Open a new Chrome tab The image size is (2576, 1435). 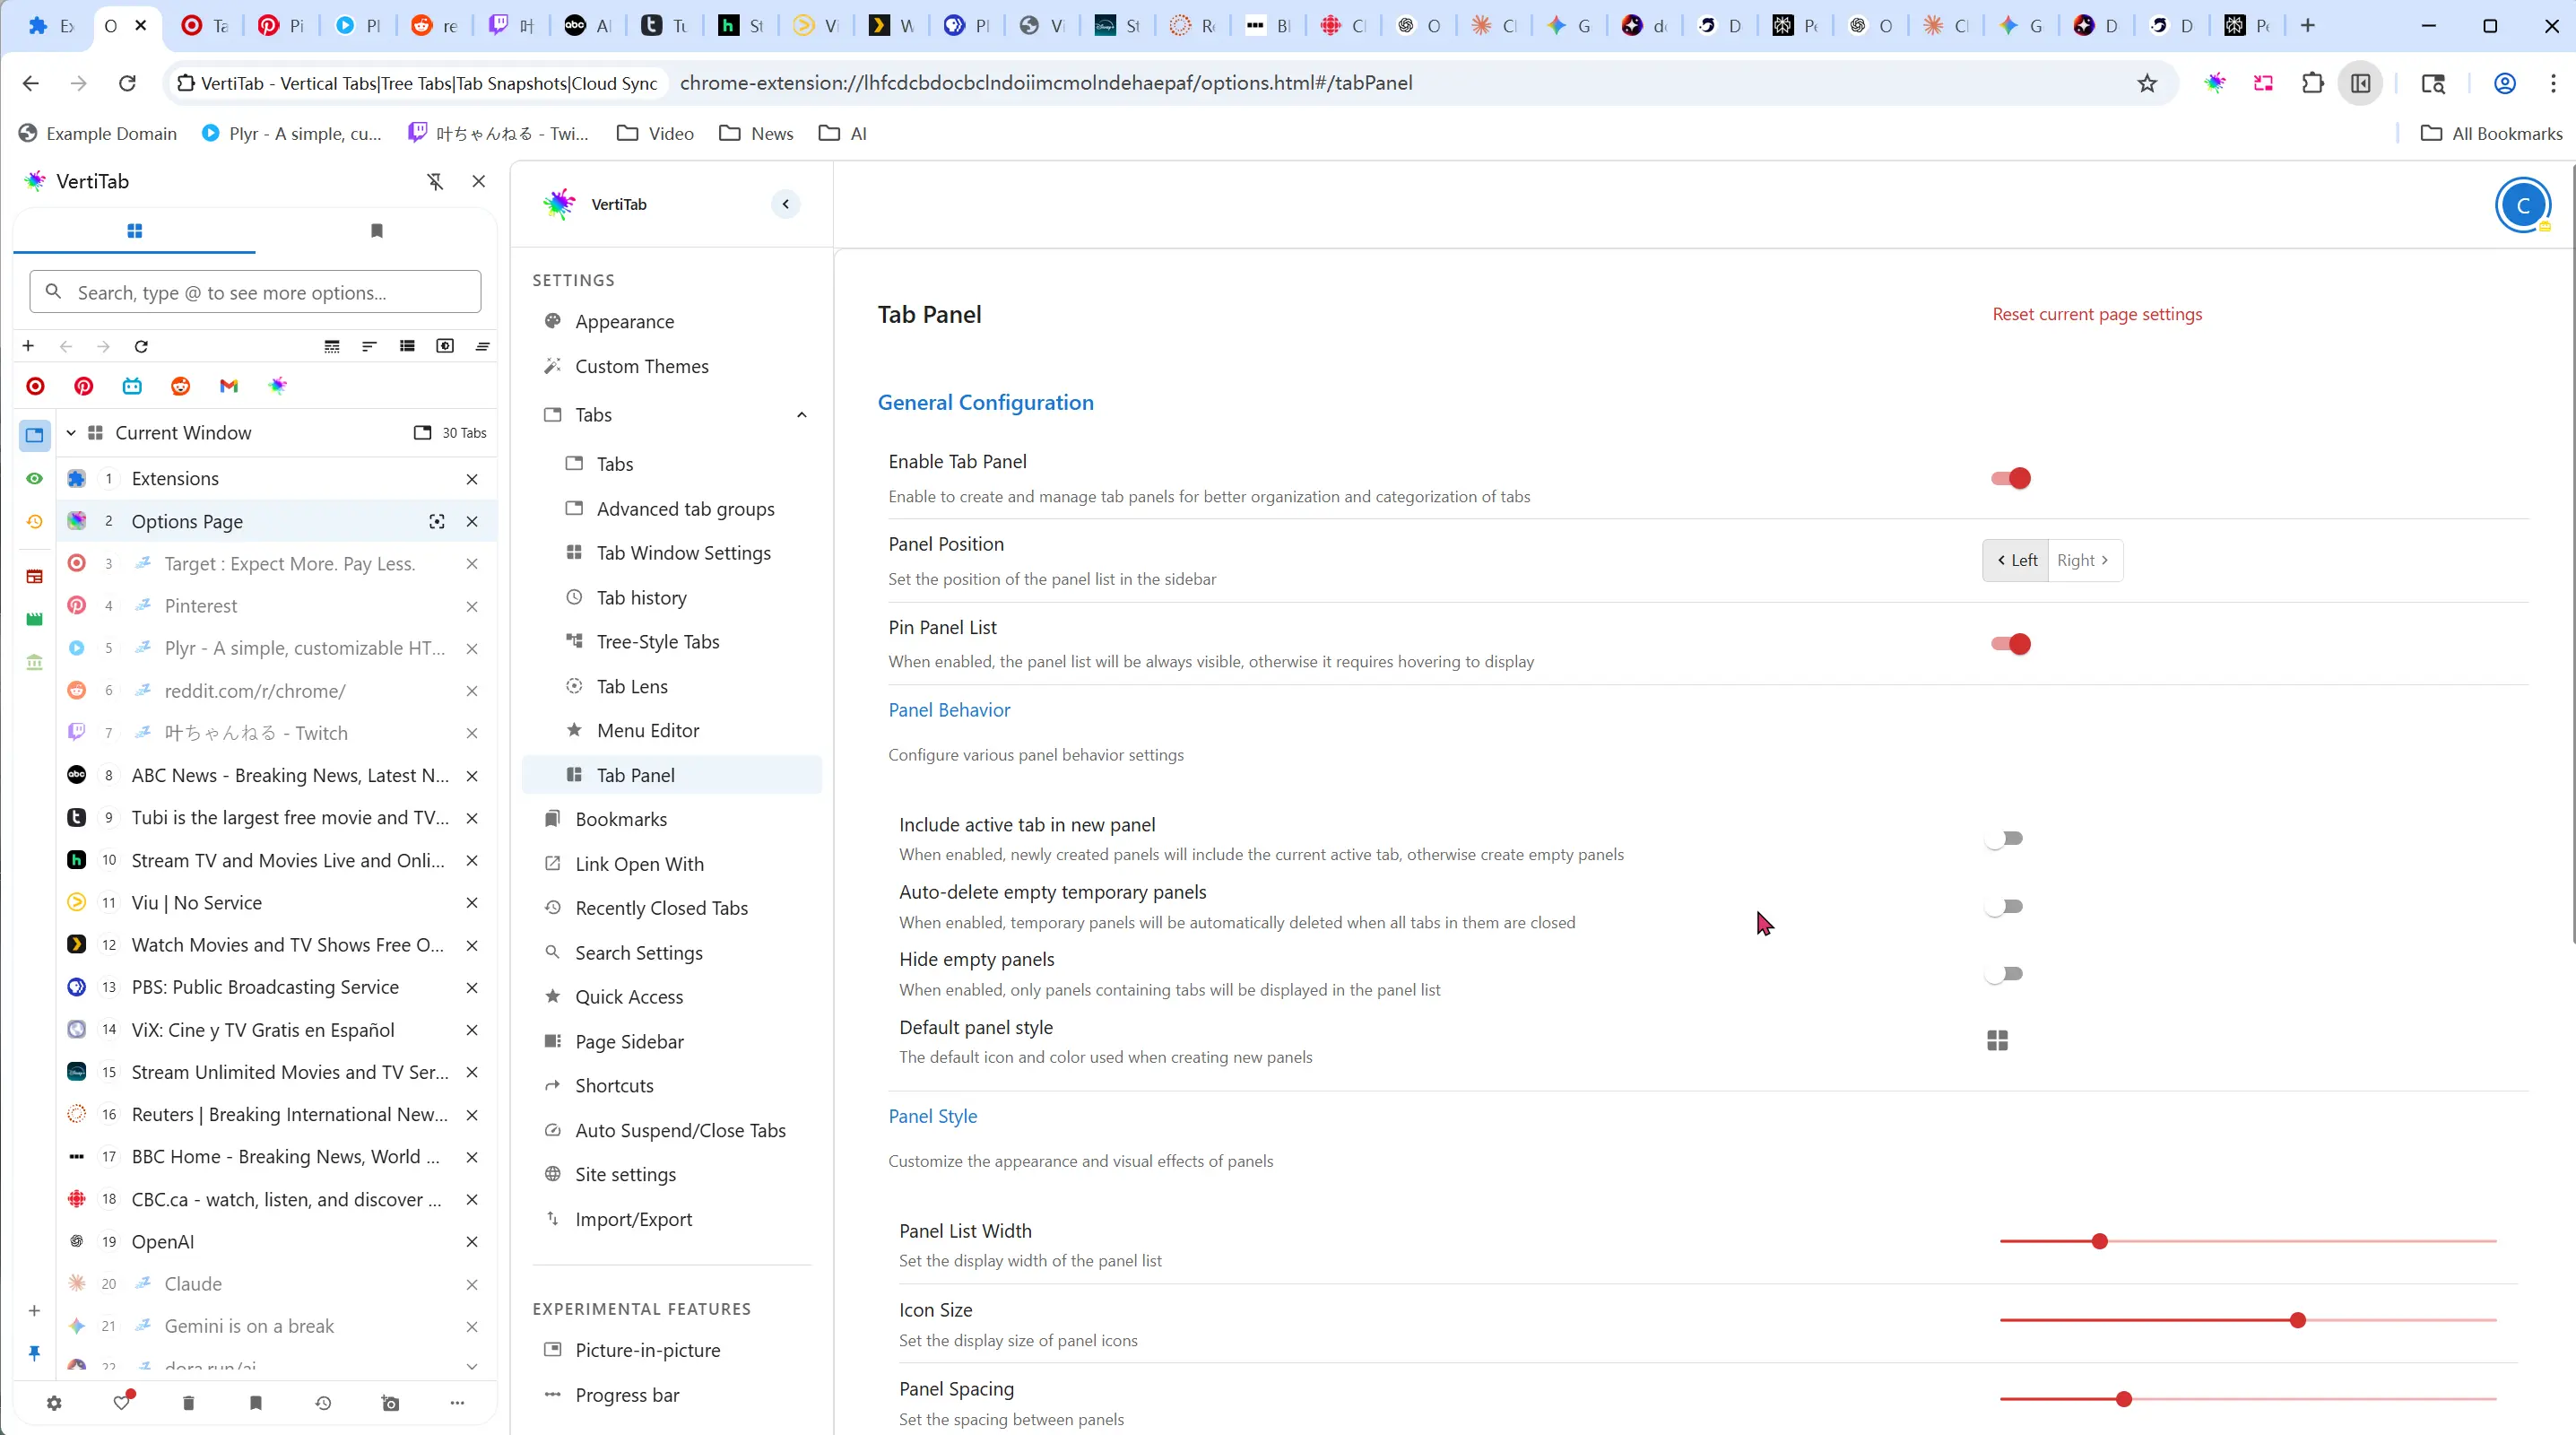click(x=2308, y=26)
